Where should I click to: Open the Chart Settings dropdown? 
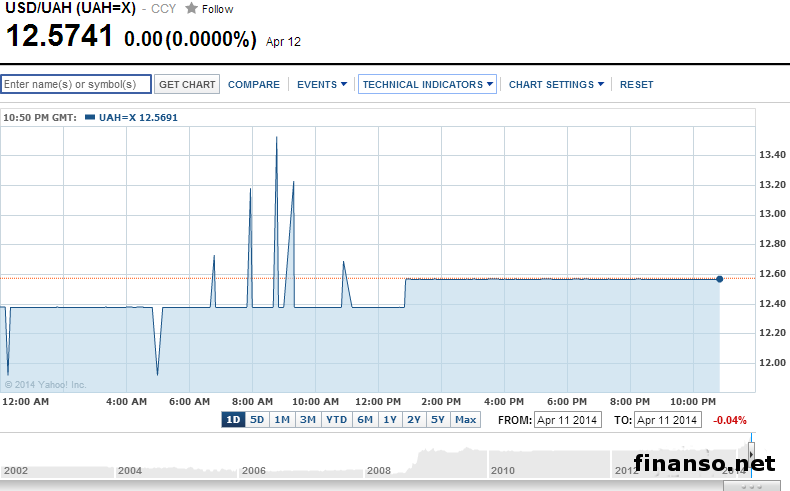pyautogui.click(x=556, y=85)
